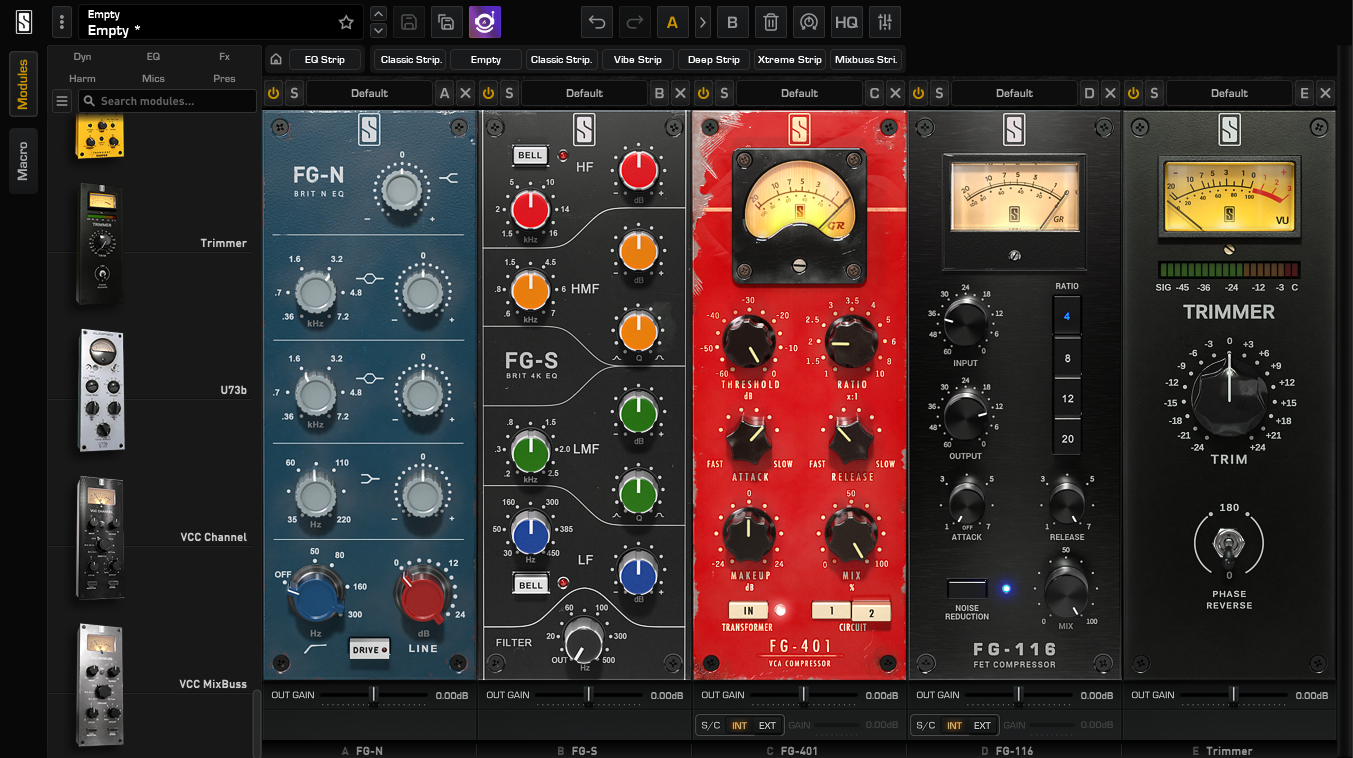
Task: Solo slot A using its S icon
Action: click(x=294, y=93)
